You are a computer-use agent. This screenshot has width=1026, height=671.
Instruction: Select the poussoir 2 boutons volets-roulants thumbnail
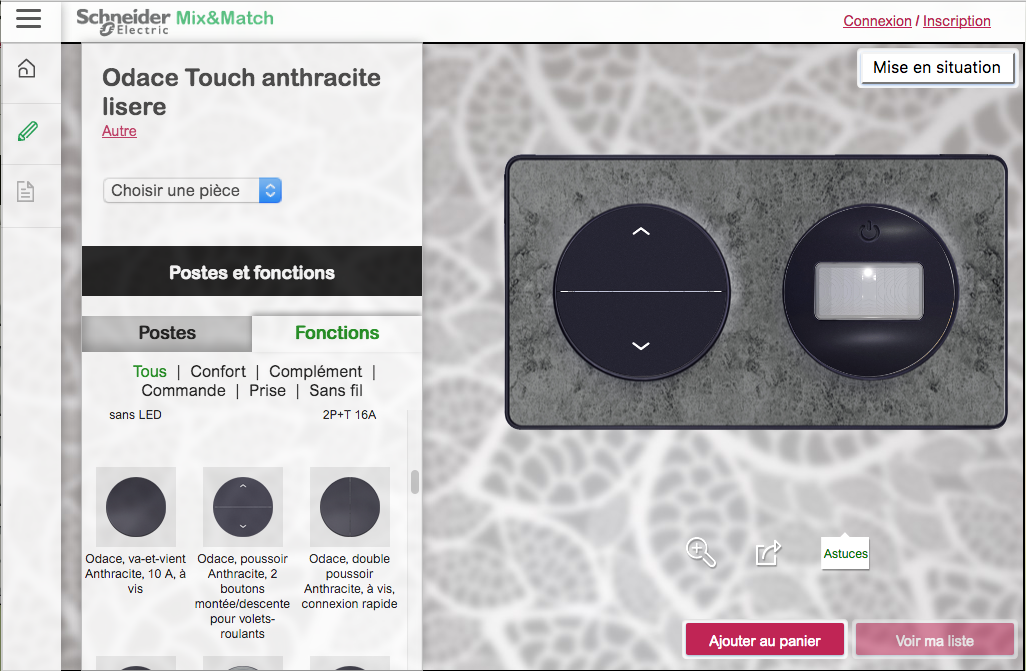pyautogui.click(x=243, y=507)
